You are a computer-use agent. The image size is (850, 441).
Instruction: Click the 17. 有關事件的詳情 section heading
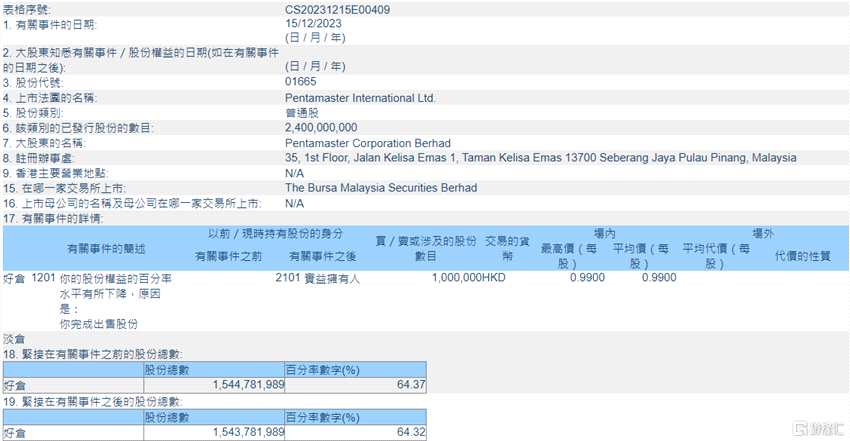point(53,219)
